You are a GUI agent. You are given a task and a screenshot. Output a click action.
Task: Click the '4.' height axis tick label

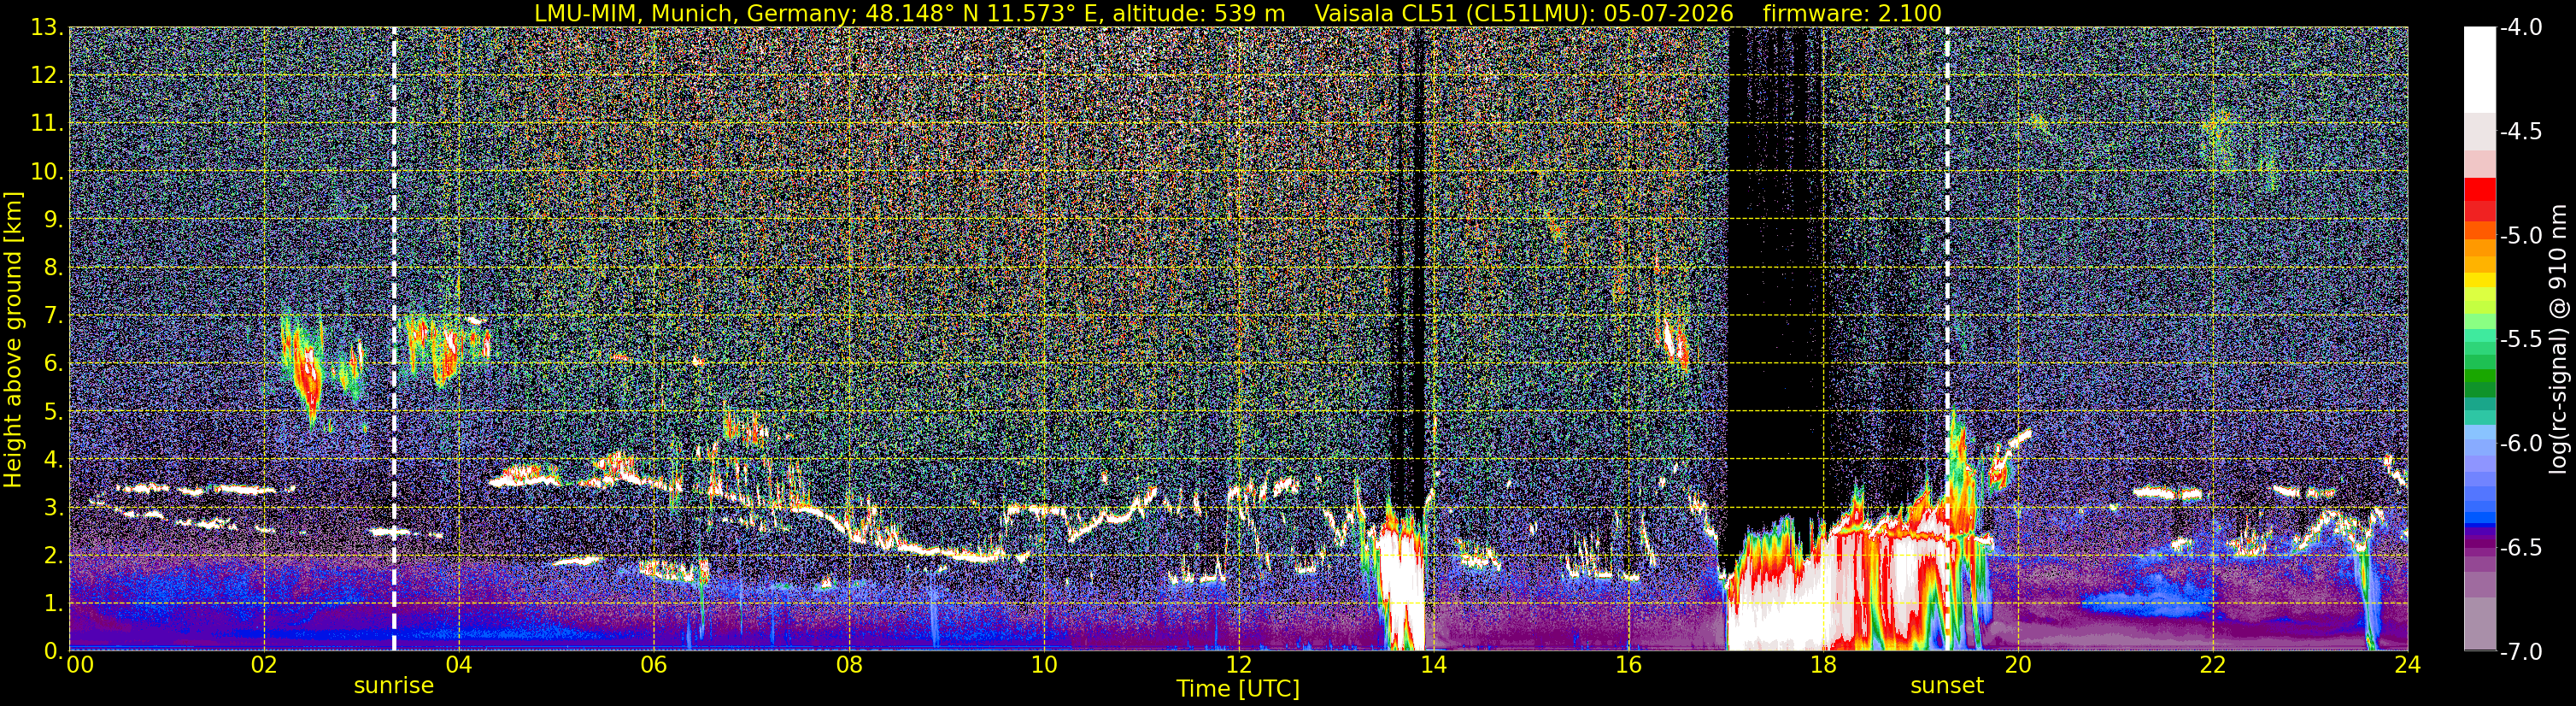(x=54, y=459)
